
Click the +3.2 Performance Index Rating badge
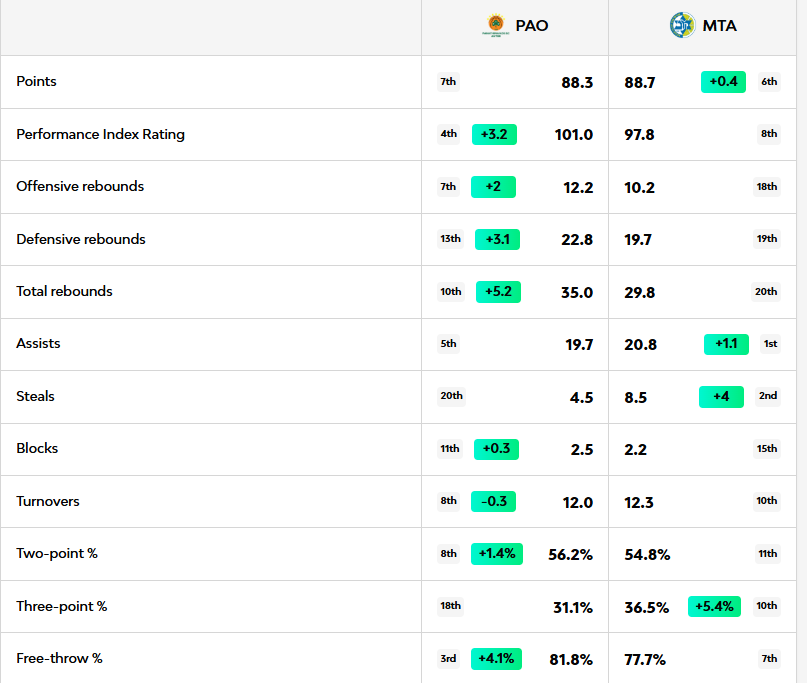(x=494, y=134)
